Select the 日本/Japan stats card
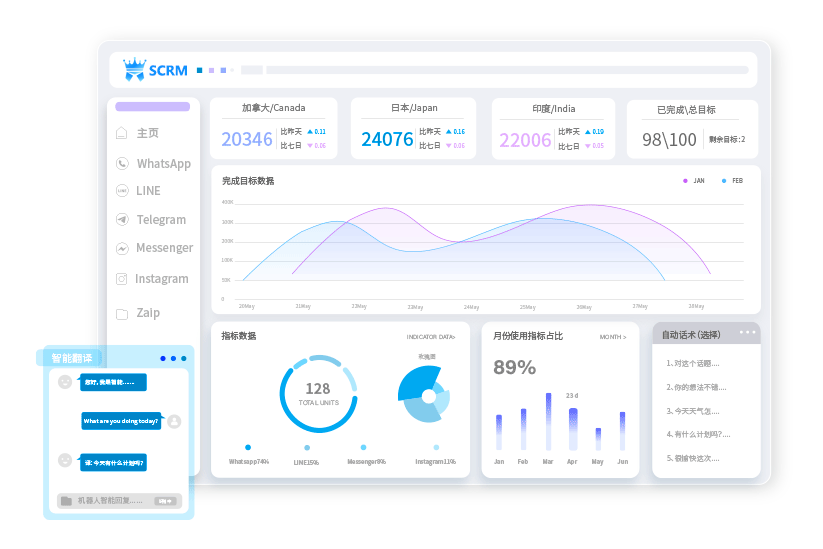The width and height of the screenshot is (823, 549). [x=414, y=129]
